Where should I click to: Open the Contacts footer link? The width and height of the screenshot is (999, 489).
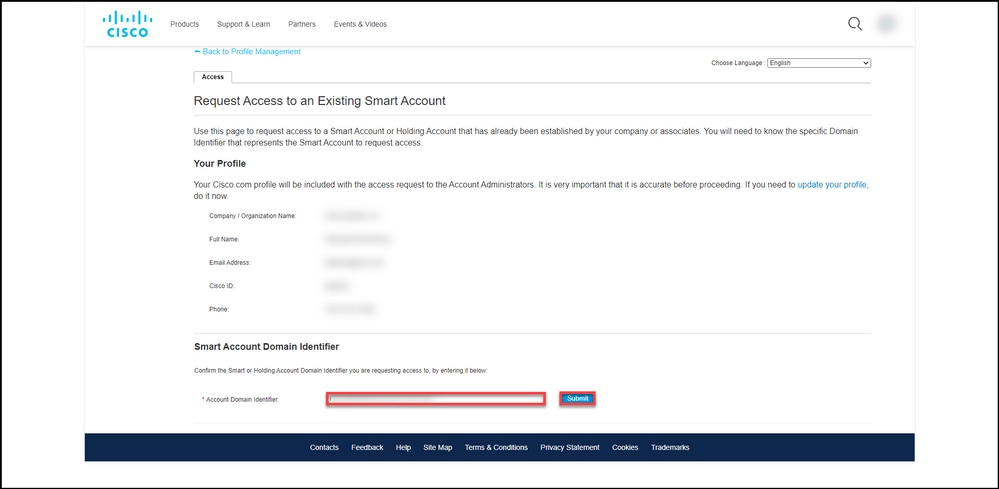coord(324,448)
